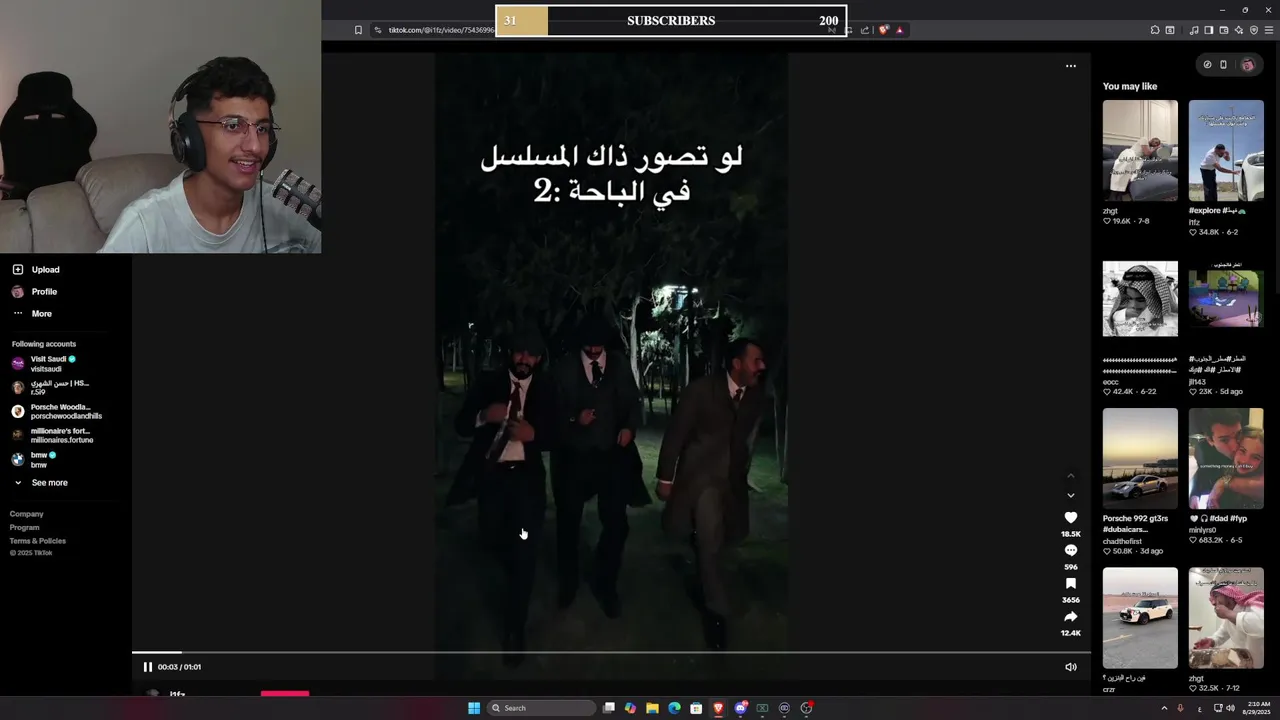Open Discord from taskbar
Viewport: 1280px width, 720px height.
740,708
